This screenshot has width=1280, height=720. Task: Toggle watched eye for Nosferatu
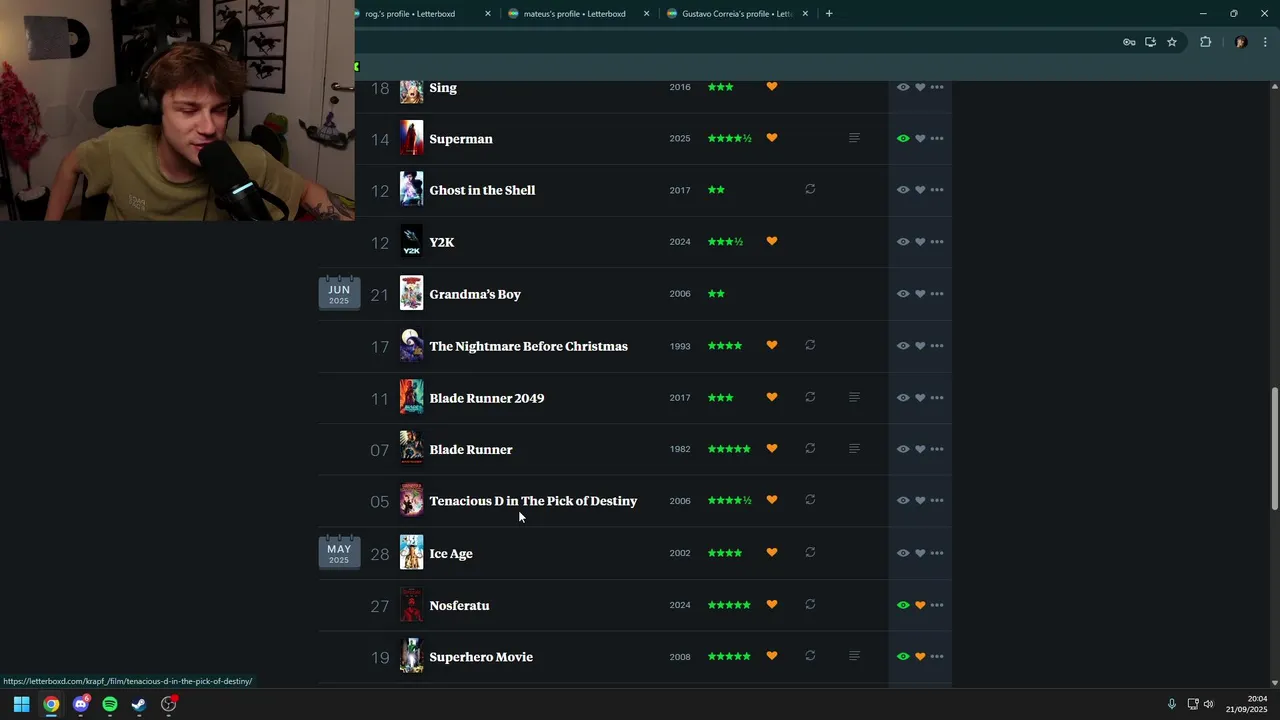903,605
